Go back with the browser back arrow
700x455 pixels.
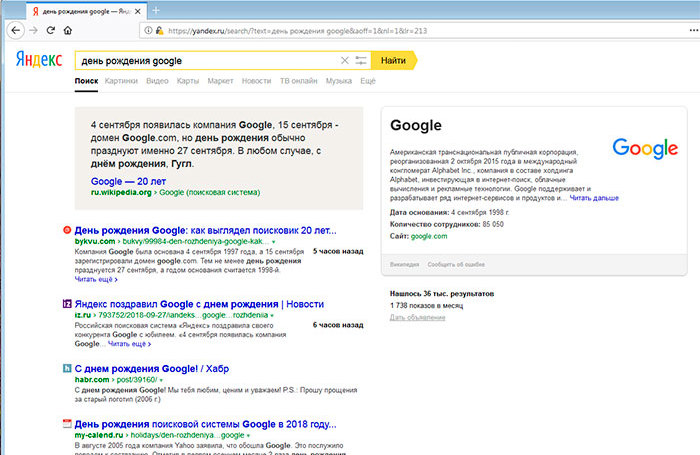16,30
